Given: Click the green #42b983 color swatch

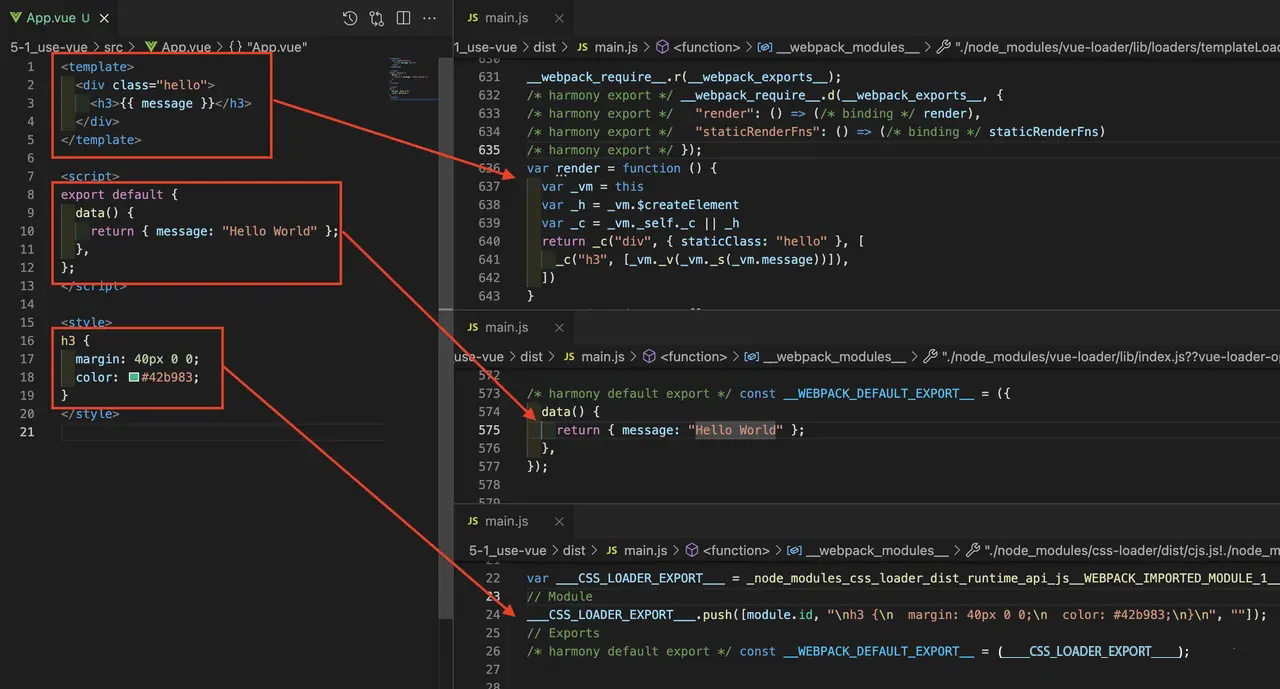Looking at the screenshot, I should click(x=133, y=378).
